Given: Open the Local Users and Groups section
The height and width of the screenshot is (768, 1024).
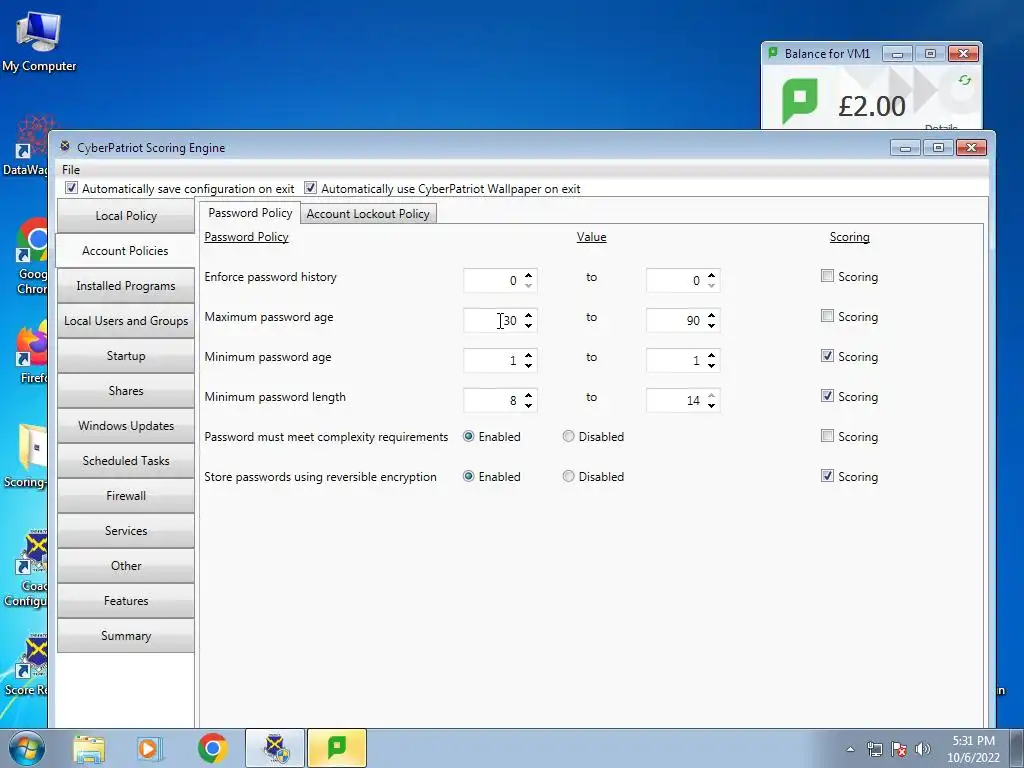Looking at the screenshot, I should 126,321.
